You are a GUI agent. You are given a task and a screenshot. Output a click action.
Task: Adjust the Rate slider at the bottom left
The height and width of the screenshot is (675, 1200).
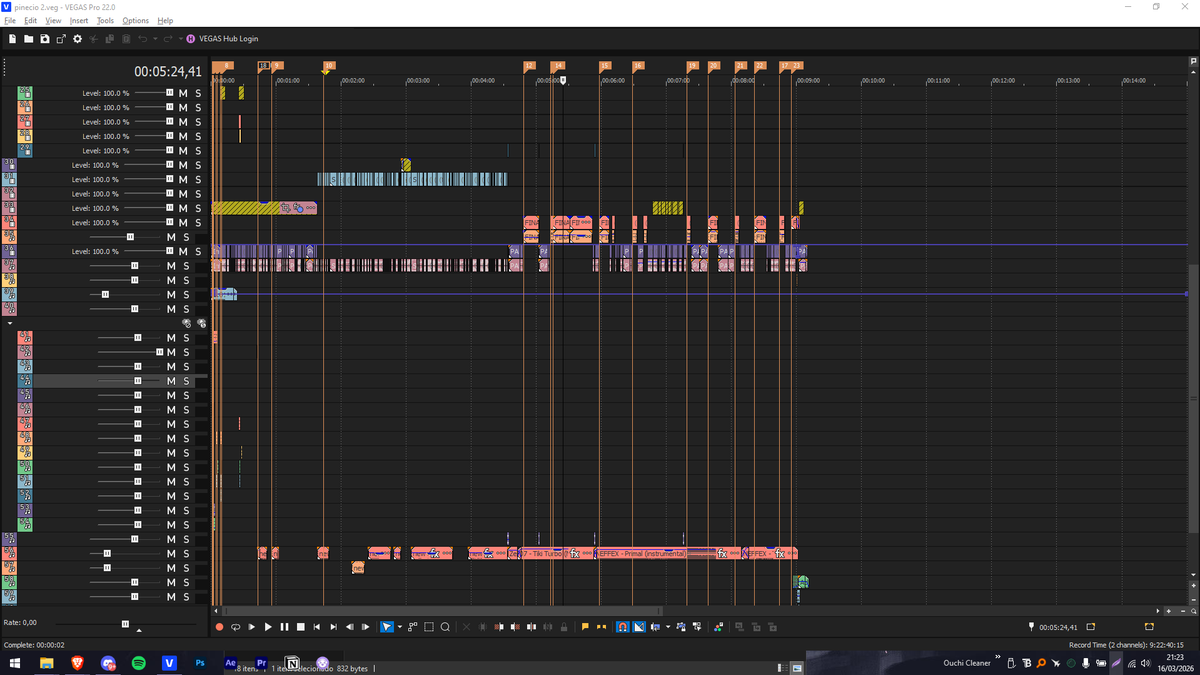click(125, 622)
